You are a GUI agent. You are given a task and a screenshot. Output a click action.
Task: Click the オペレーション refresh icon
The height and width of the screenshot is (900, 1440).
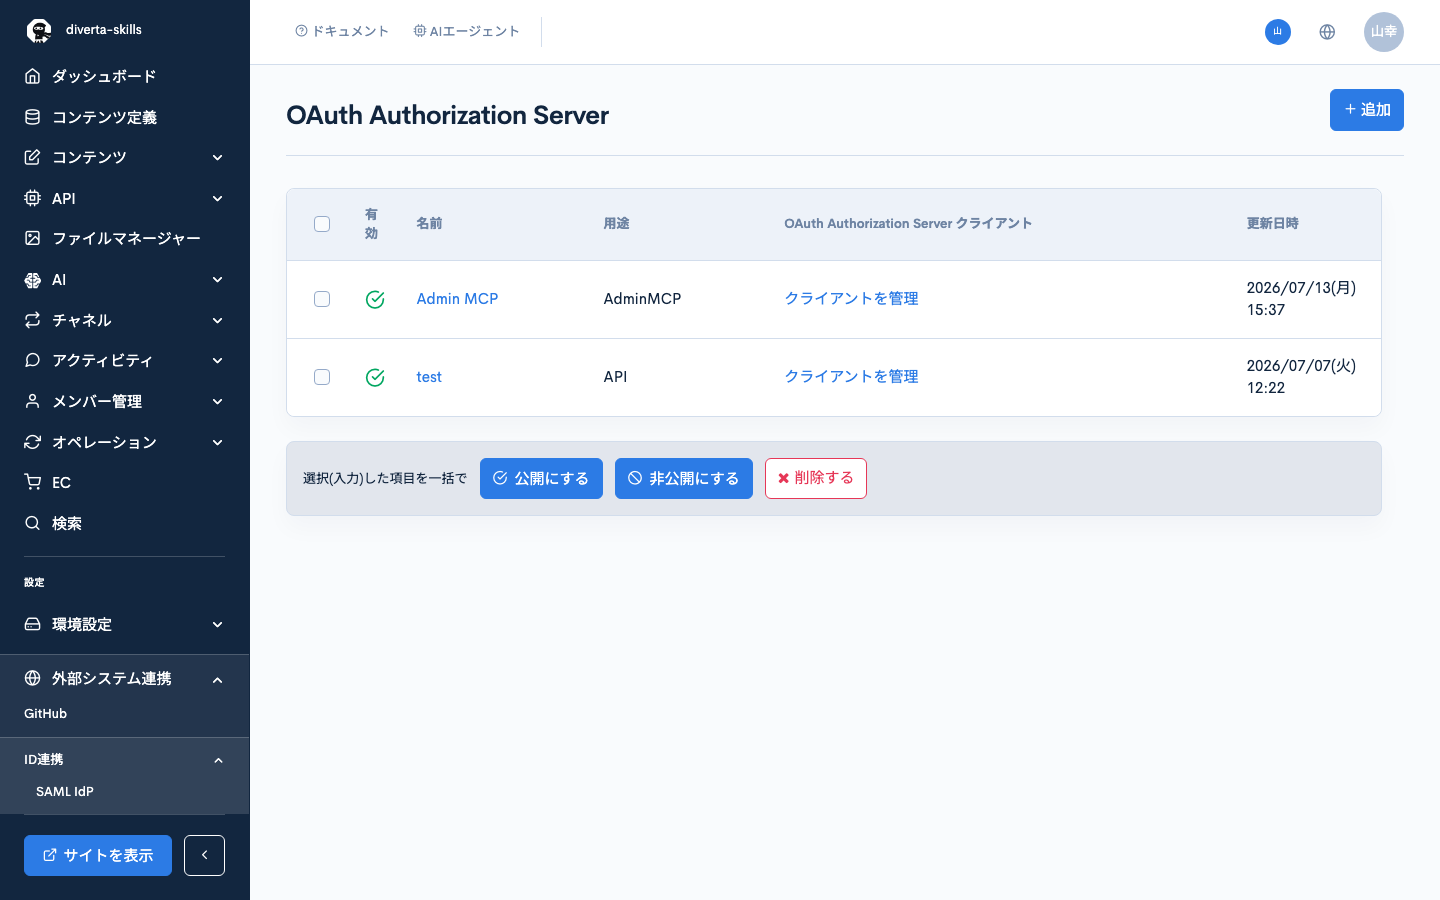(x=33, y=442)
